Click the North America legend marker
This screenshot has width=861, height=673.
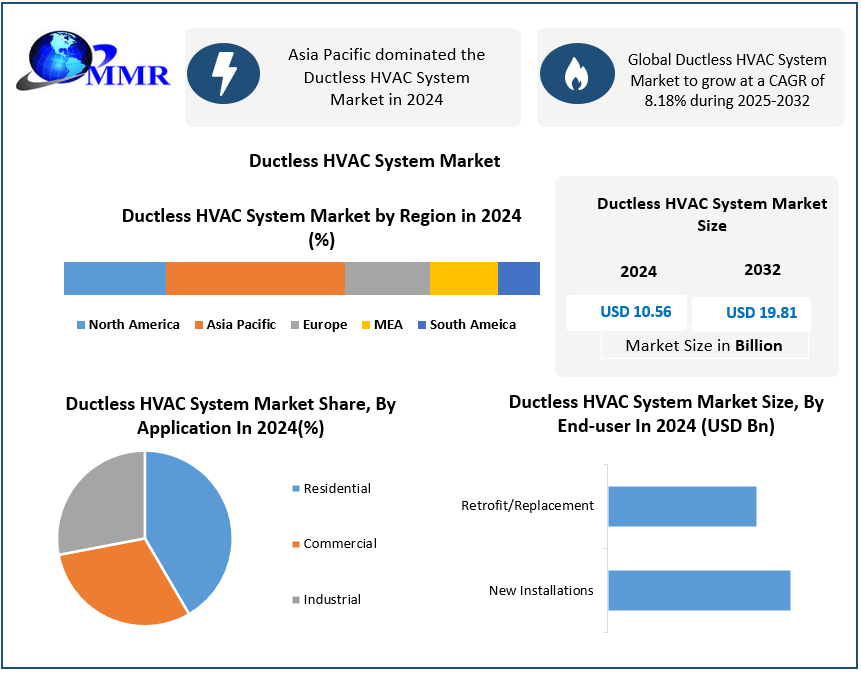coord(81,325)
